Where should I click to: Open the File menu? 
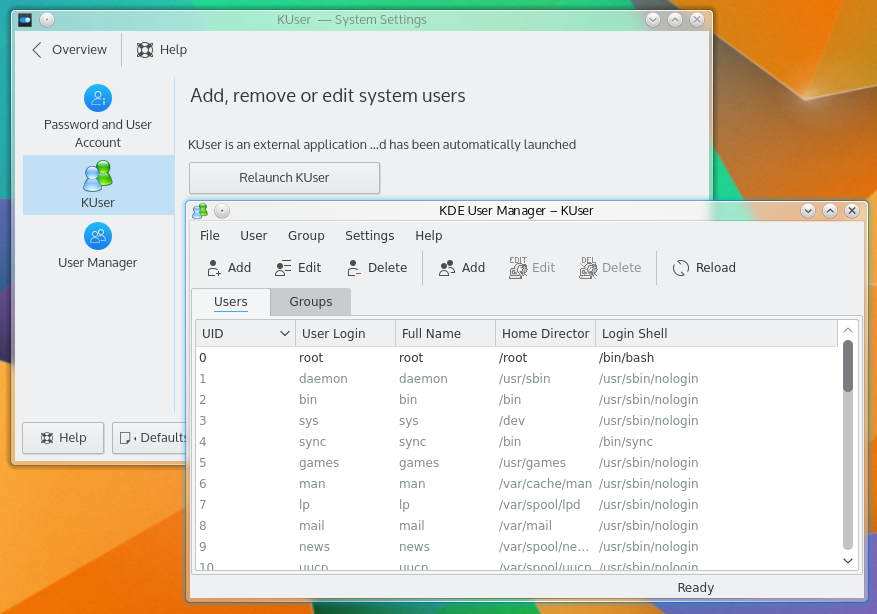coord(210,236)
